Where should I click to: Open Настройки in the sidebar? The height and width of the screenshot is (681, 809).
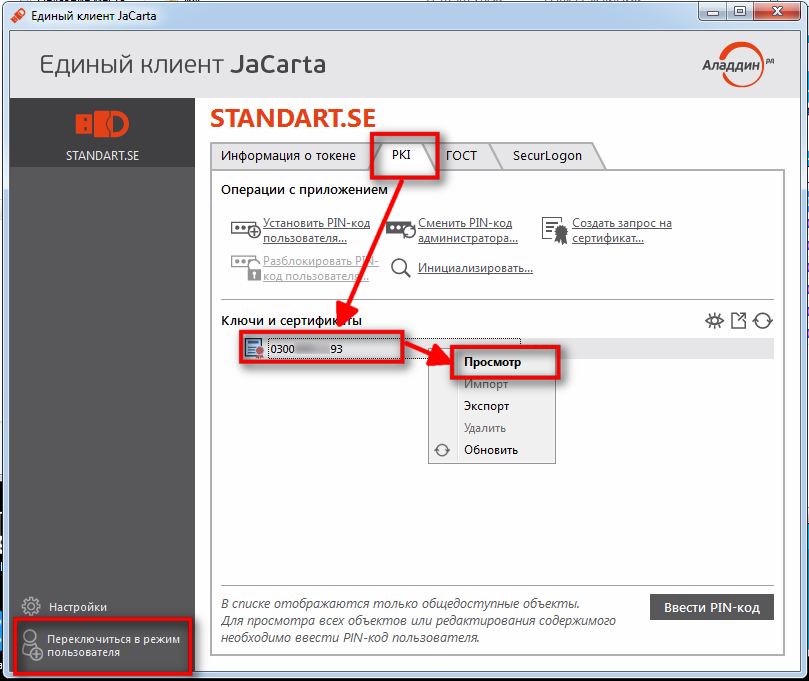click(x=78, y=607)
